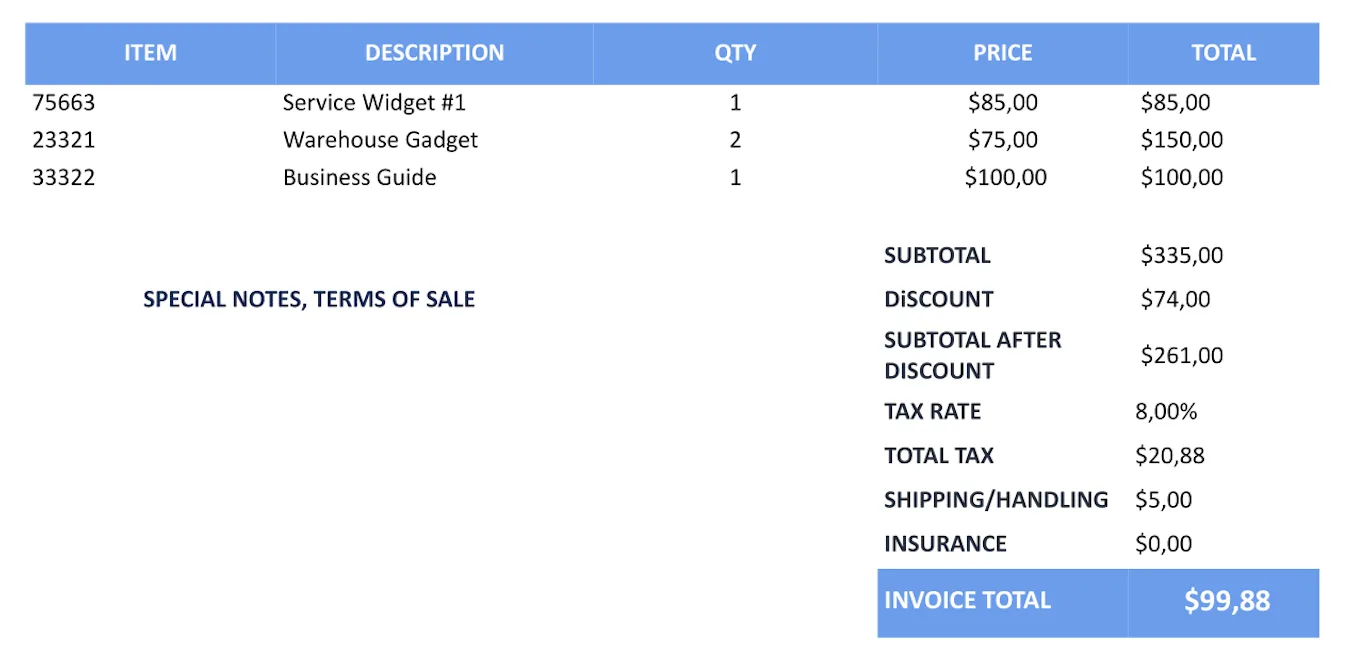Select the discount amount $74,00
1352x666 pixels.
pyautogui.click(x=1175, y=299)
